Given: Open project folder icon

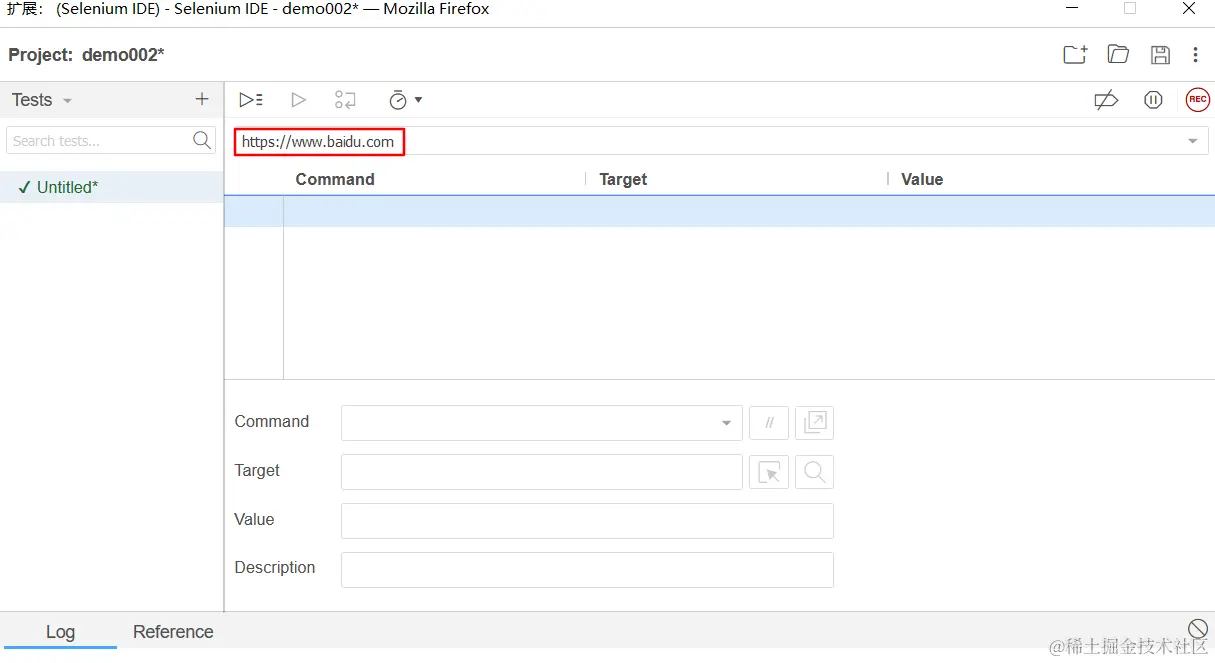Looking at the screenshot, I should [x=1118, y=55].
